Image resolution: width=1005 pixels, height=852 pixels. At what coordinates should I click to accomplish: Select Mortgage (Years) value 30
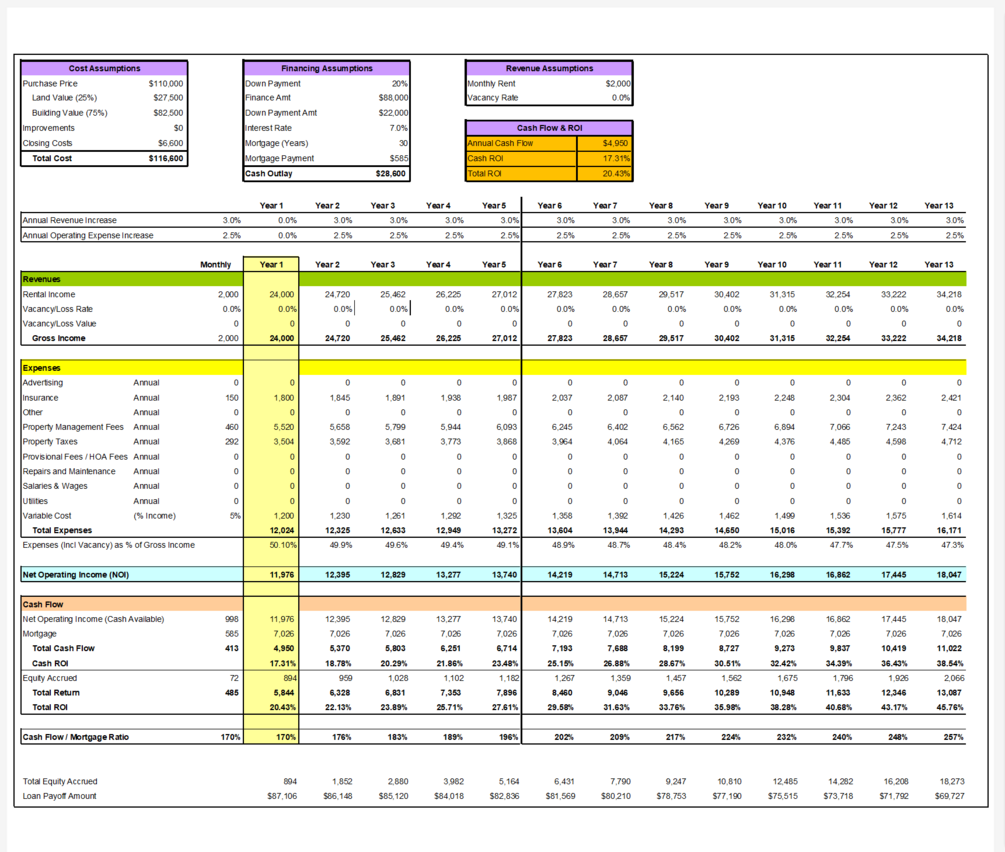coord(403,143)
